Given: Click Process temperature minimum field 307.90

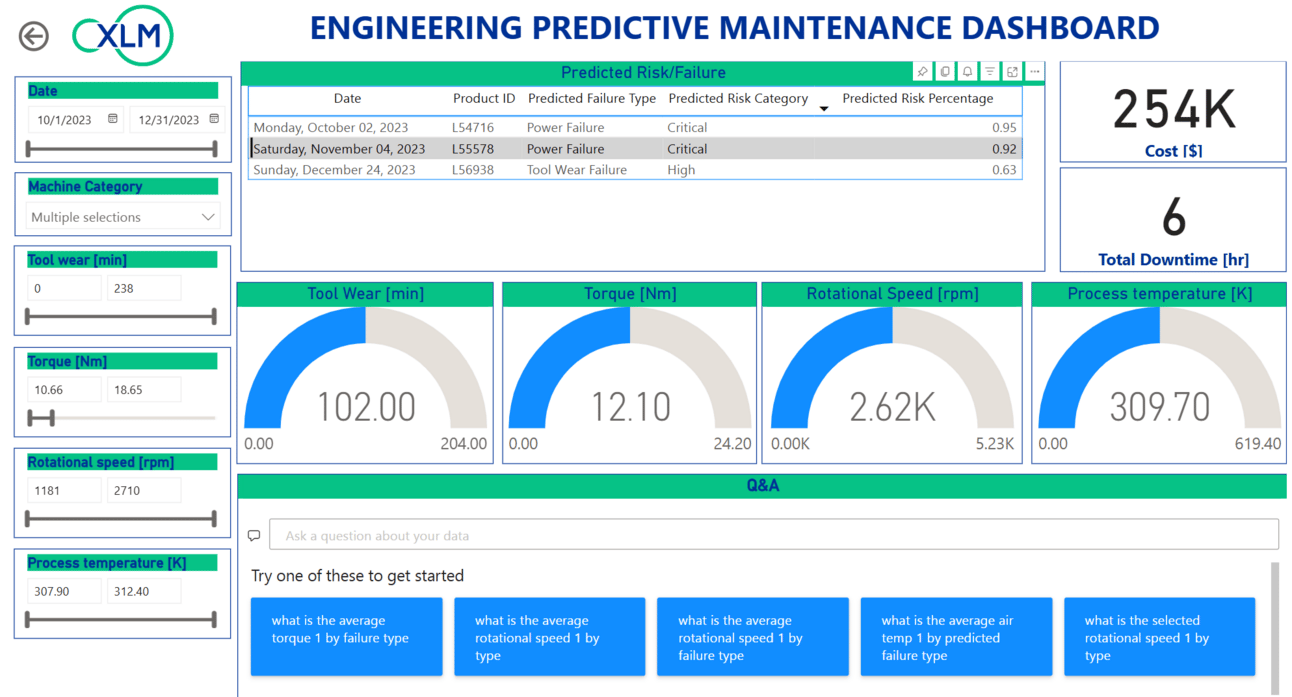Looking at the screenshot, I should (x=64, y=592).
